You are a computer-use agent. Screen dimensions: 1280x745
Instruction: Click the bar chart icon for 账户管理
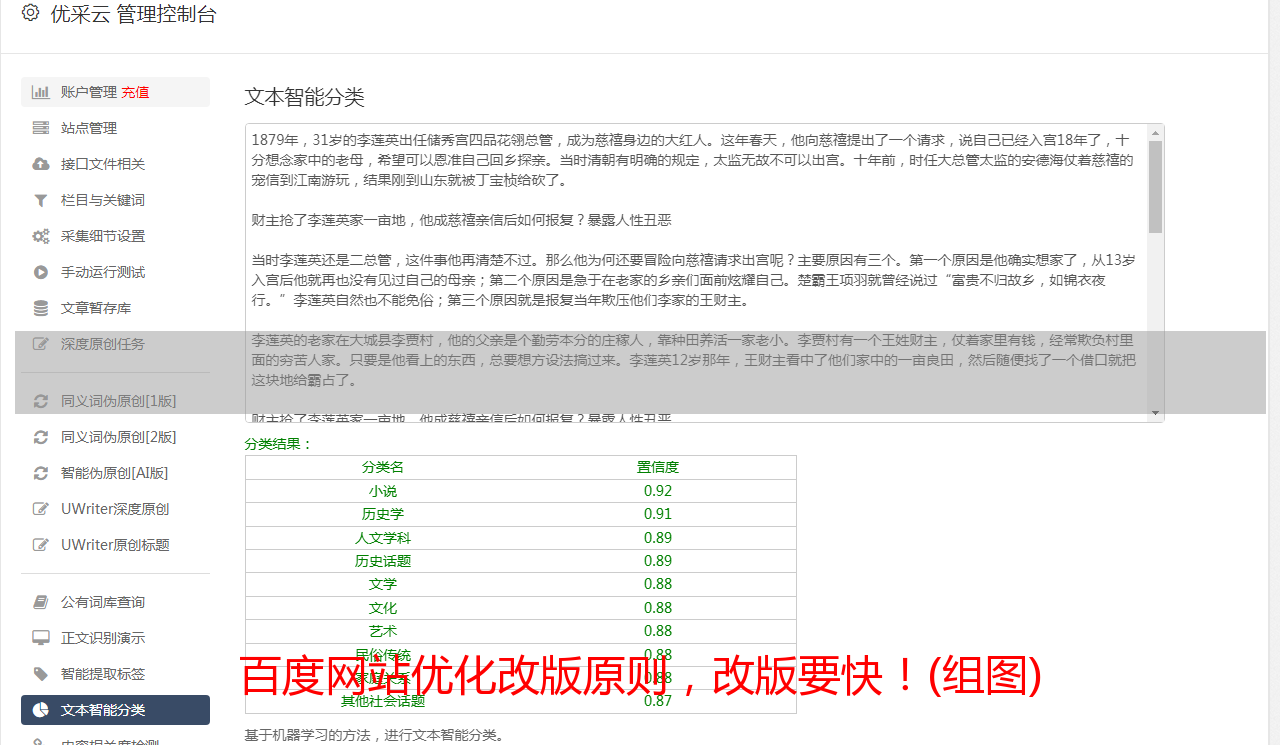click(x=41, y=92)
